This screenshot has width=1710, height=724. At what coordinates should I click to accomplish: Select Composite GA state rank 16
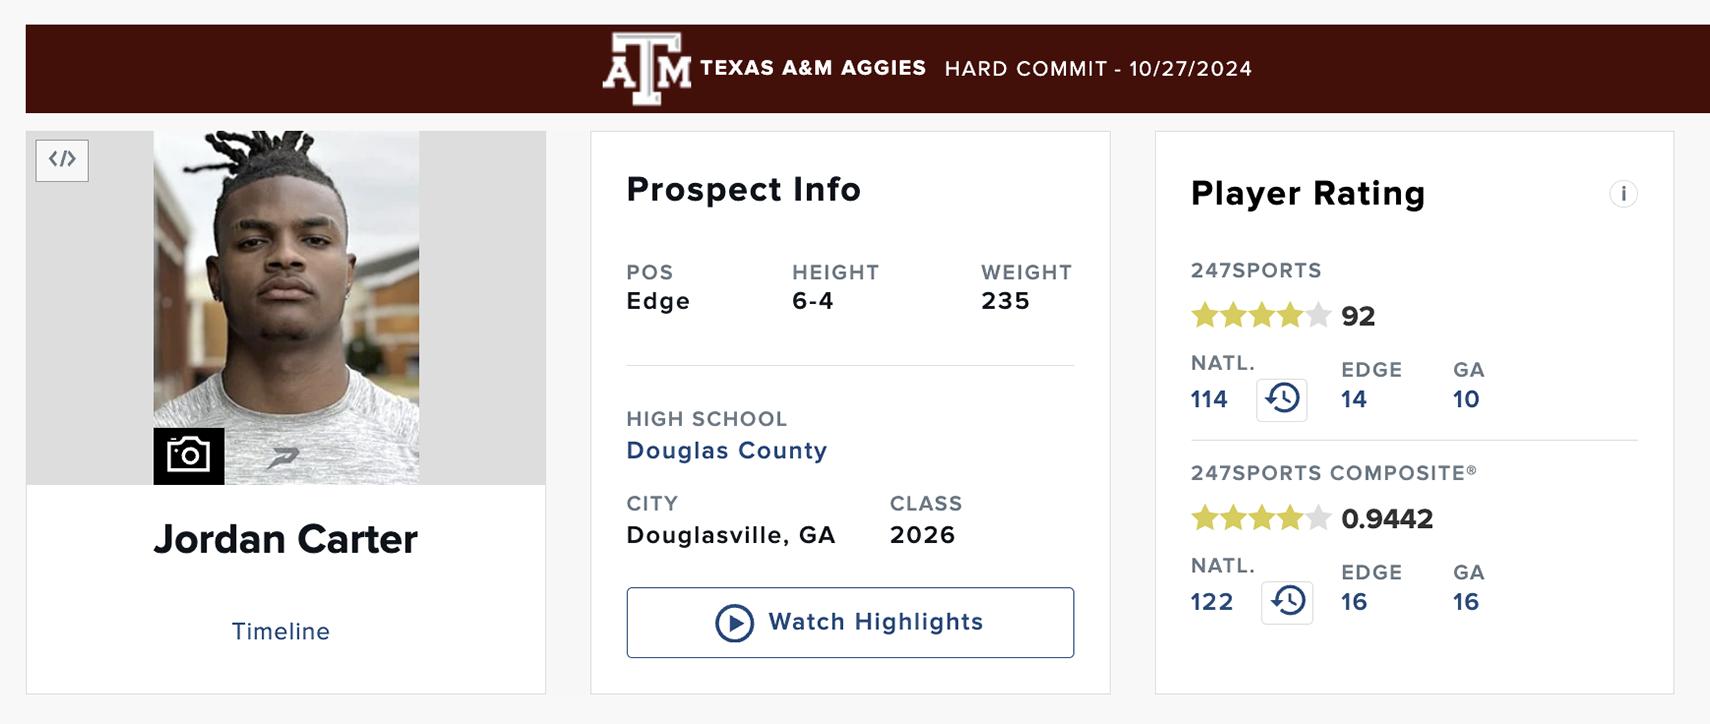pyautogui.click(x=1466, y=602)
